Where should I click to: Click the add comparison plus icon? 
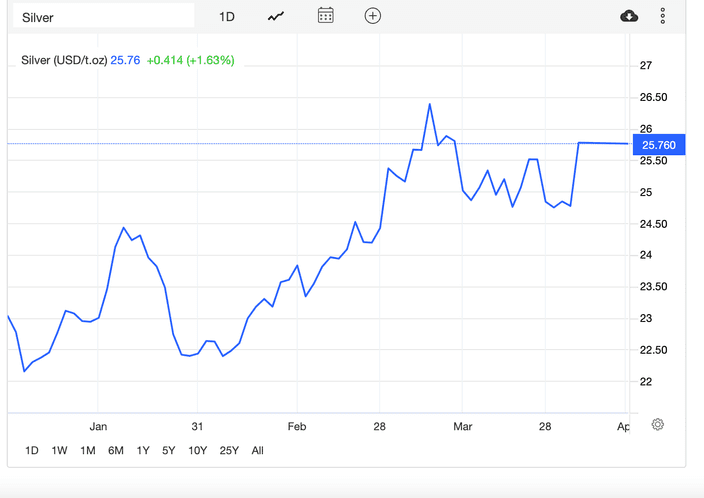click(373, 16)
